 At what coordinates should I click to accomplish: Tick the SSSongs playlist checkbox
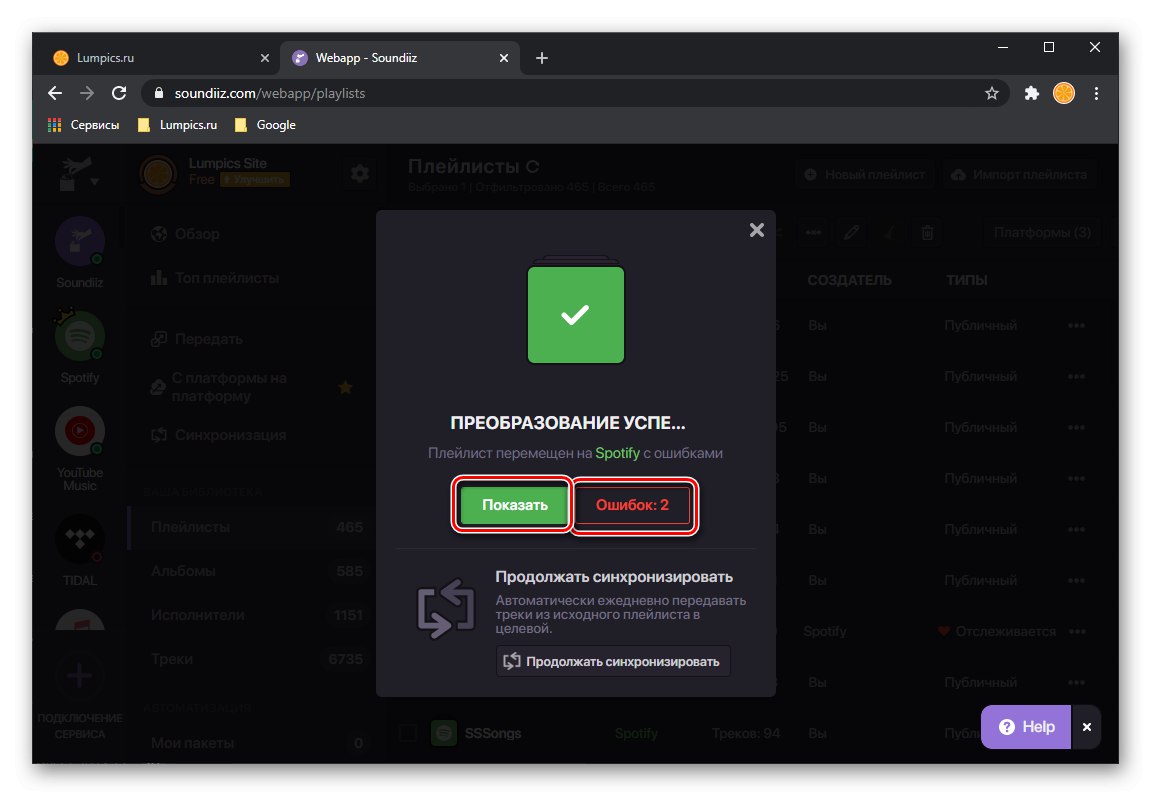coord(408,733)
